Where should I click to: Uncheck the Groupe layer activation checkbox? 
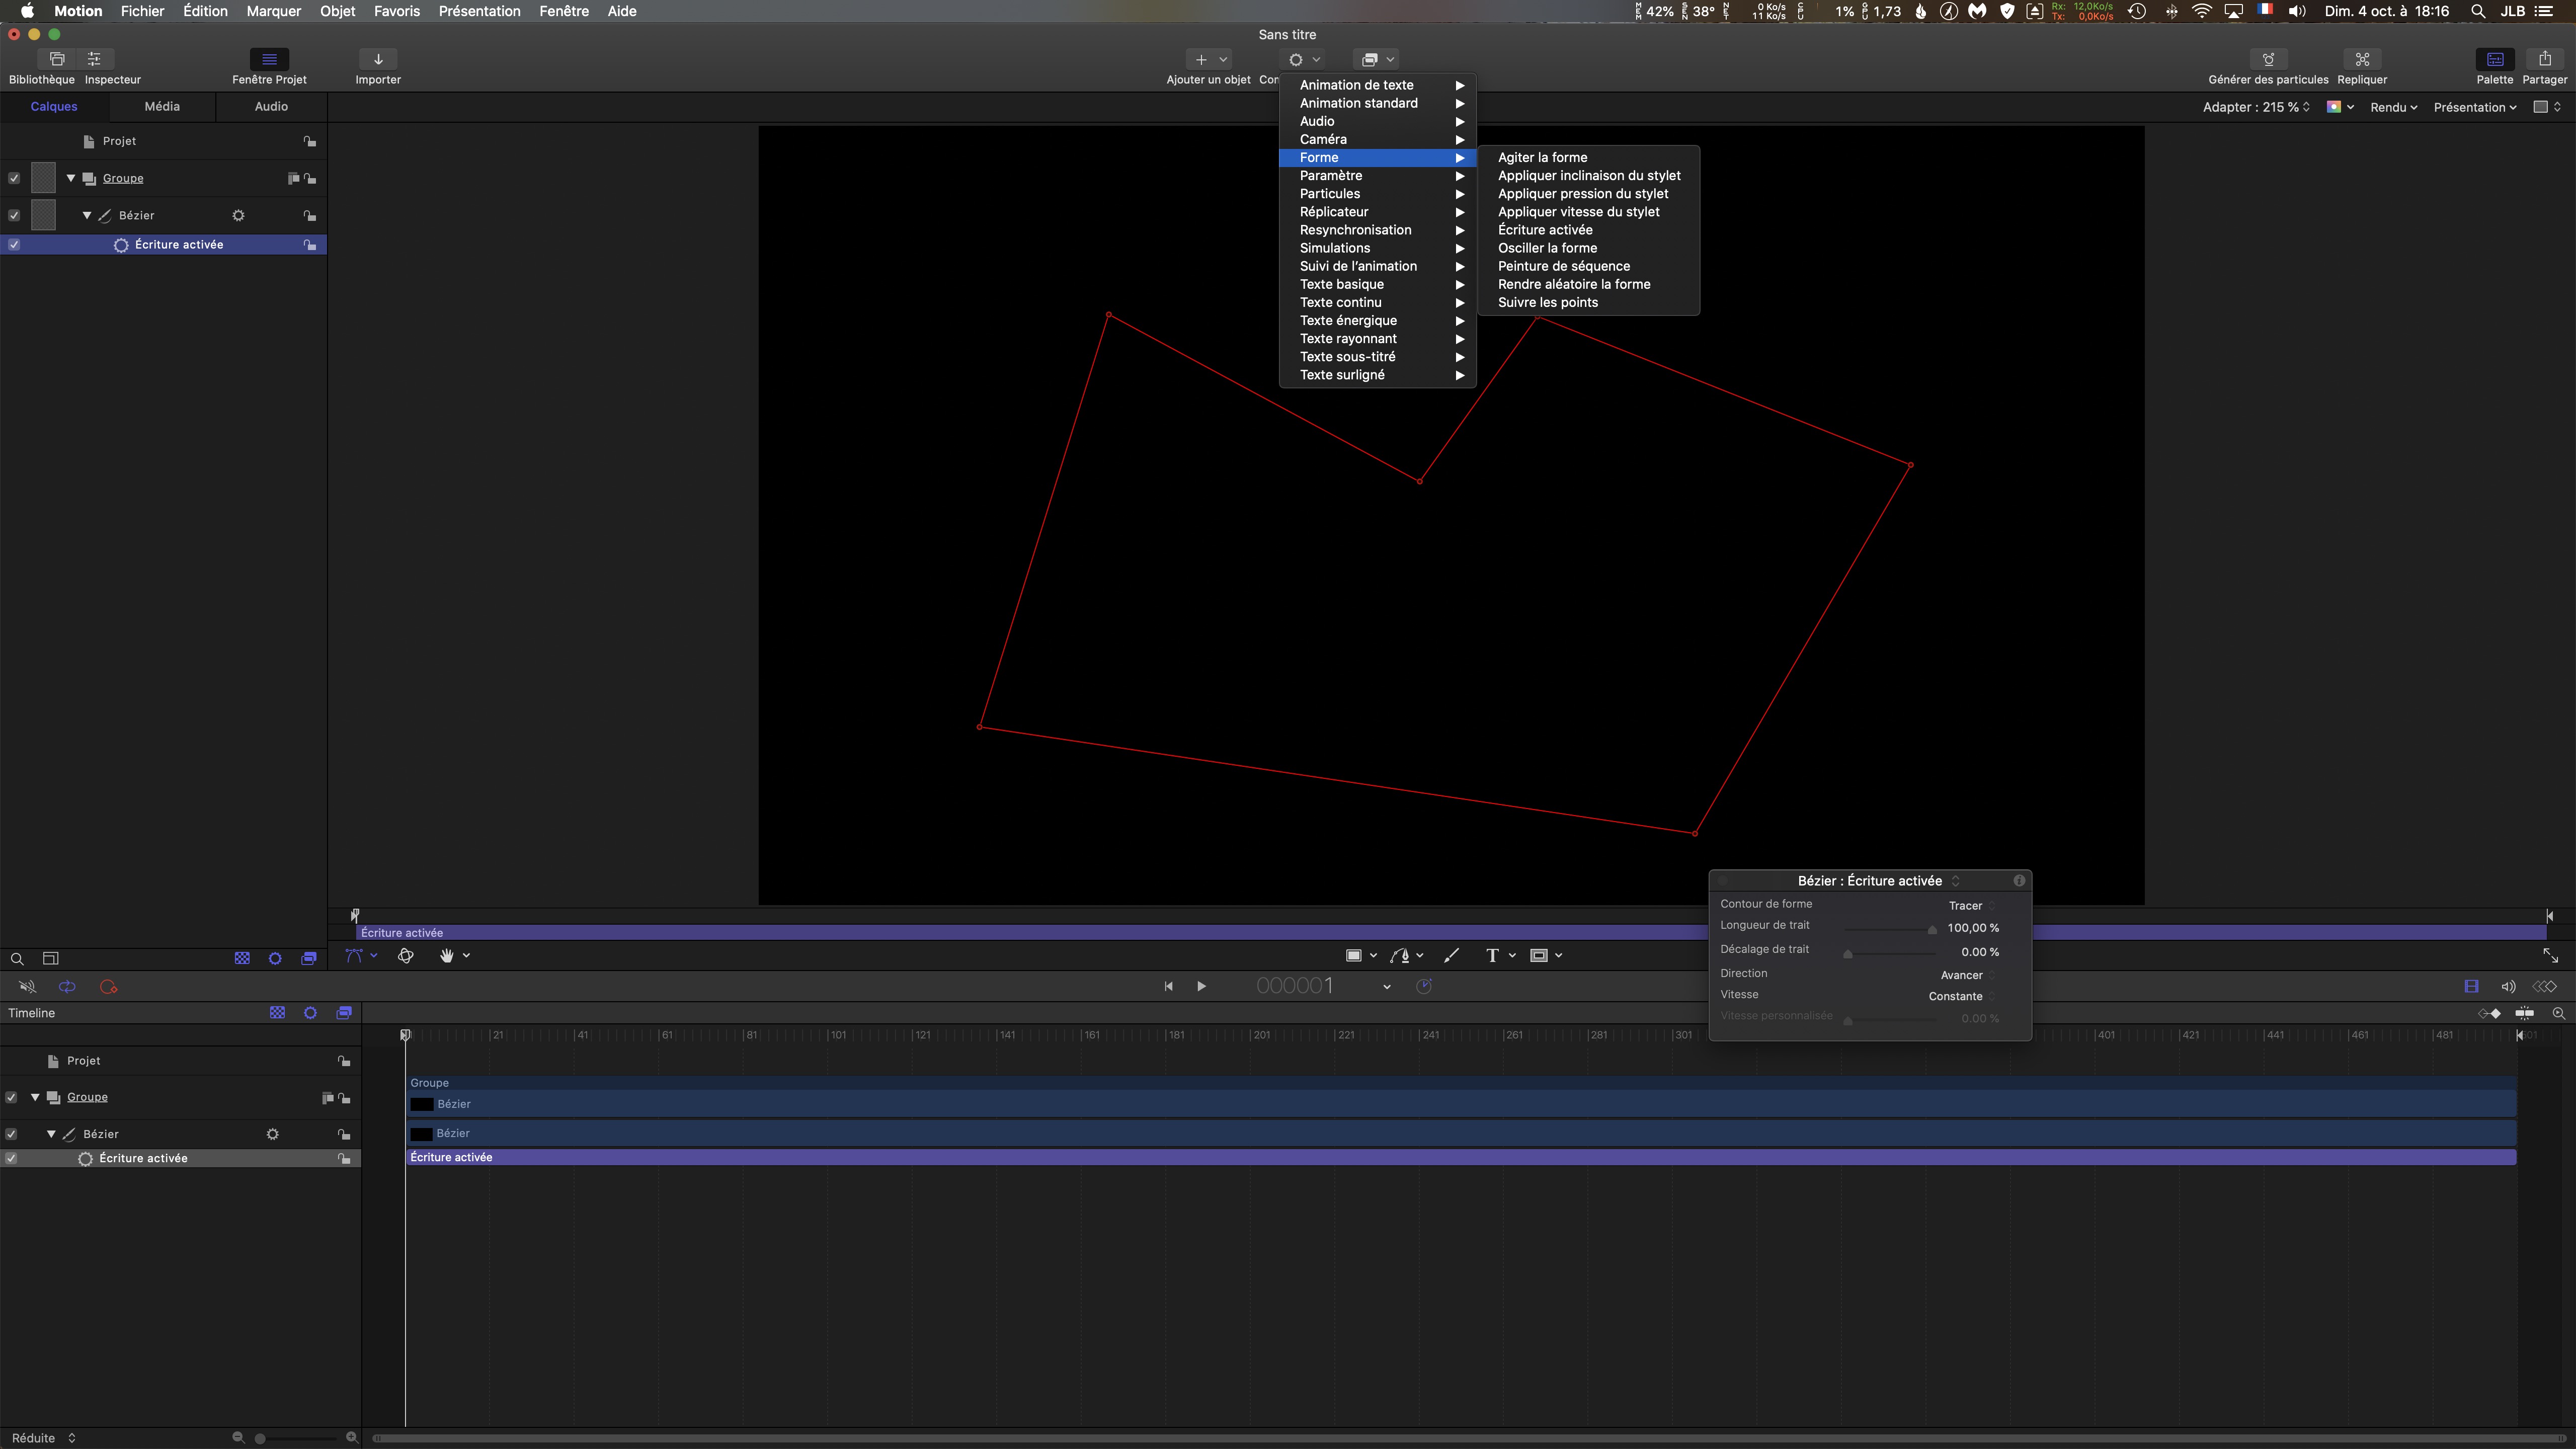14,178
